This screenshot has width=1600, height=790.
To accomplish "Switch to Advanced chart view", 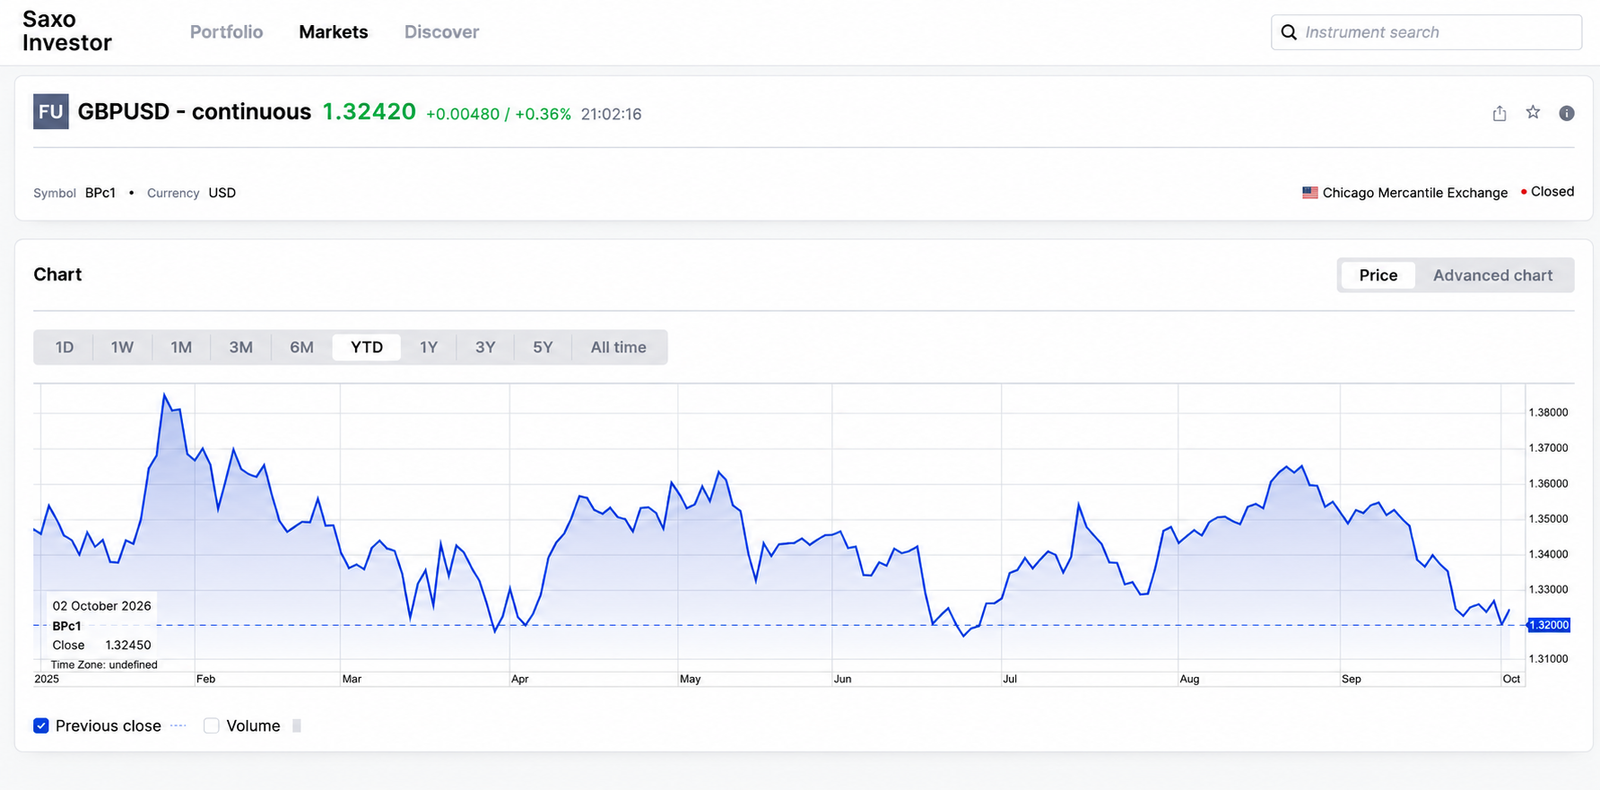I will click(1493, 275).
